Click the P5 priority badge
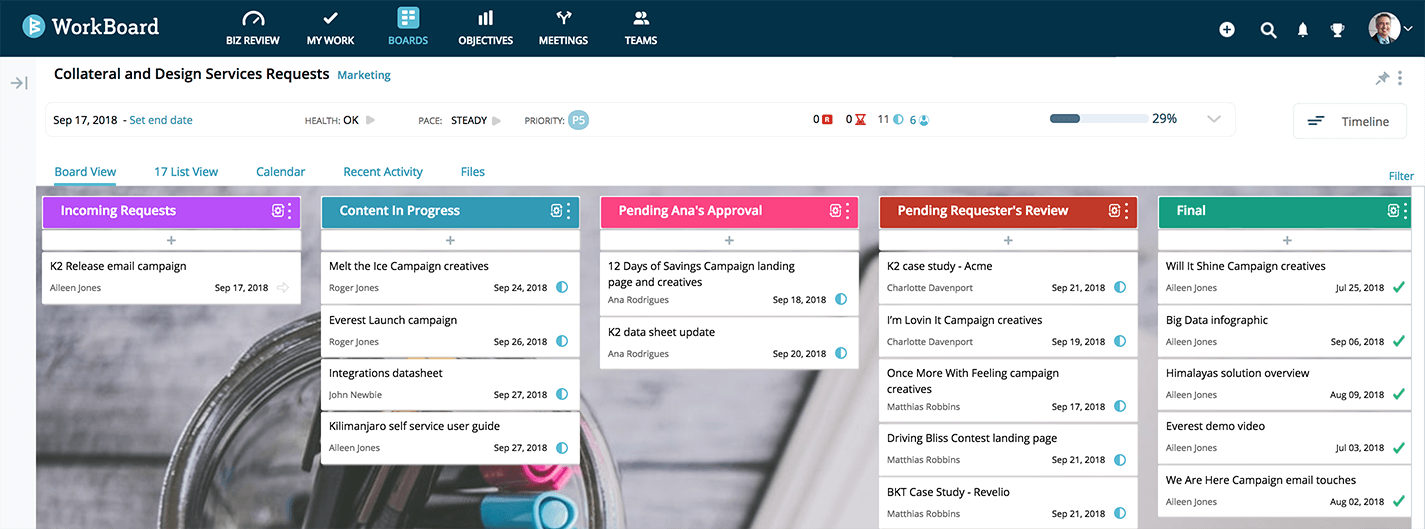The image size is (1425, 529). (578, 120)
